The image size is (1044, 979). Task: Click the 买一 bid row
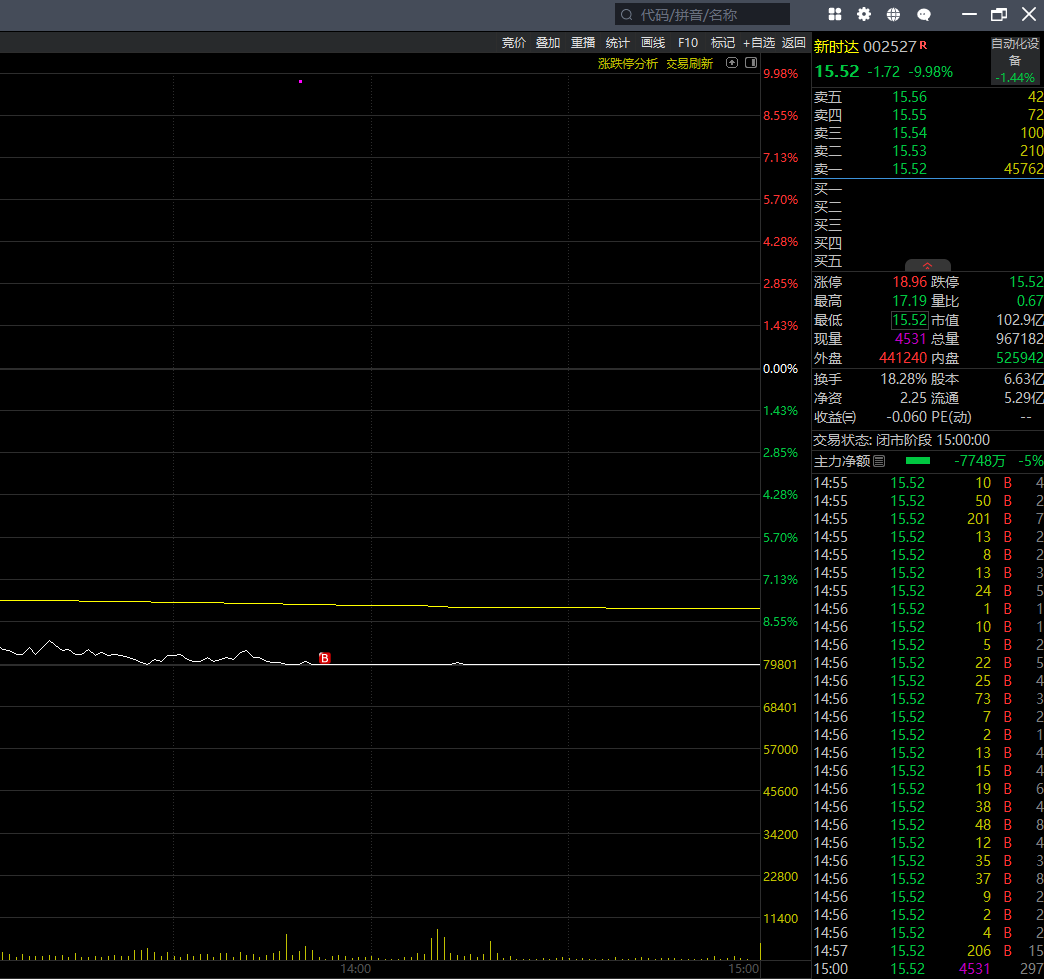point(927,189)
